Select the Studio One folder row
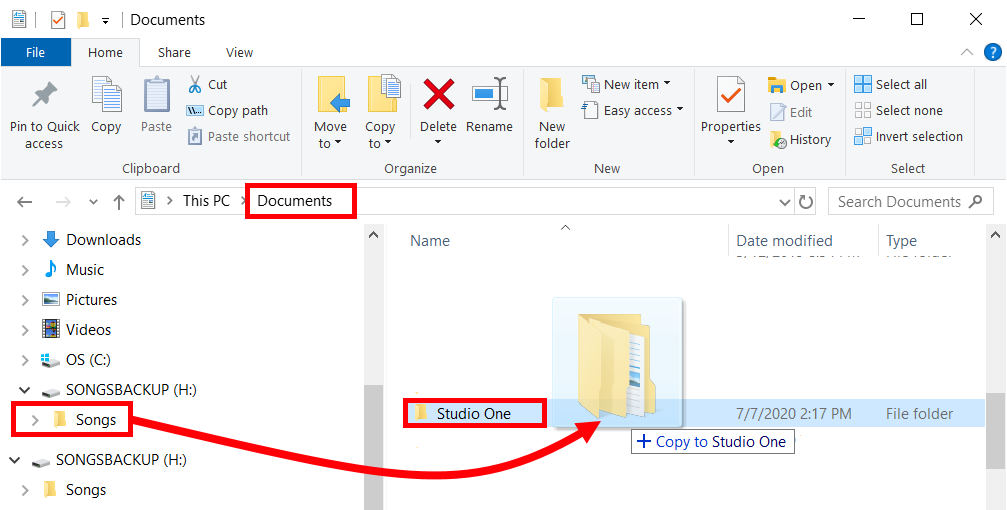The width and height of the screenshot is (1007, 510). point(694,414)
